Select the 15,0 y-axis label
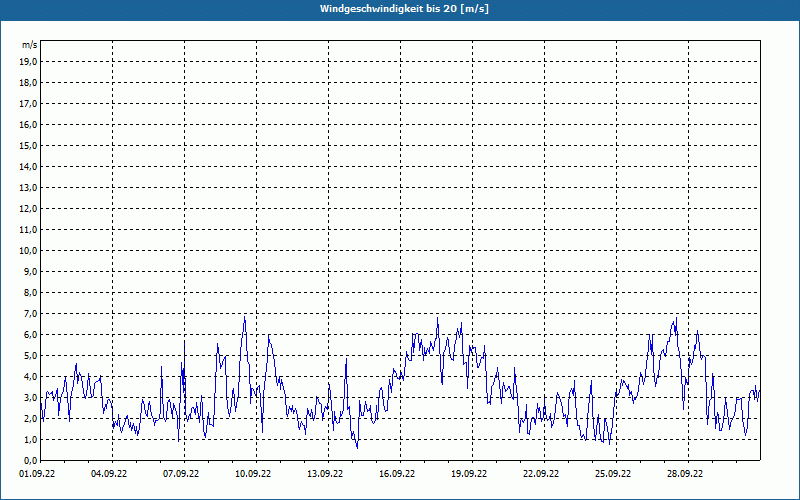The height and width of the screenshot is (500, 800). pyautogui.click(x=29, y=145)
